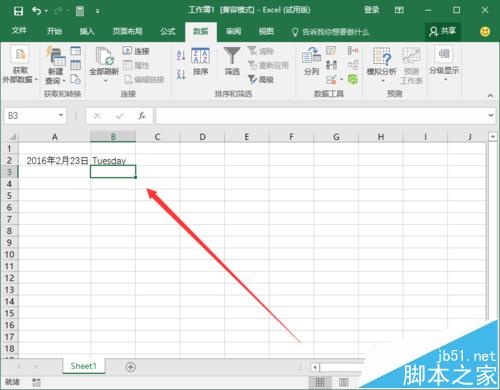The height and width of the screenshot is (390, 500).
Task: Sort ascending with A-Z icon
Action: pos(181,55)
